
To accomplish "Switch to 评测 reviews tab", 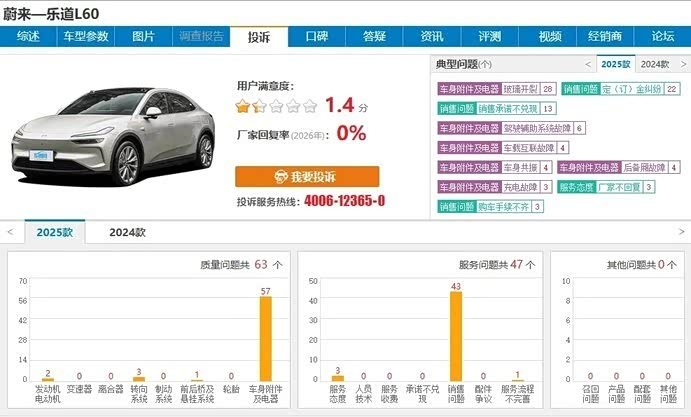I will 490,36.
